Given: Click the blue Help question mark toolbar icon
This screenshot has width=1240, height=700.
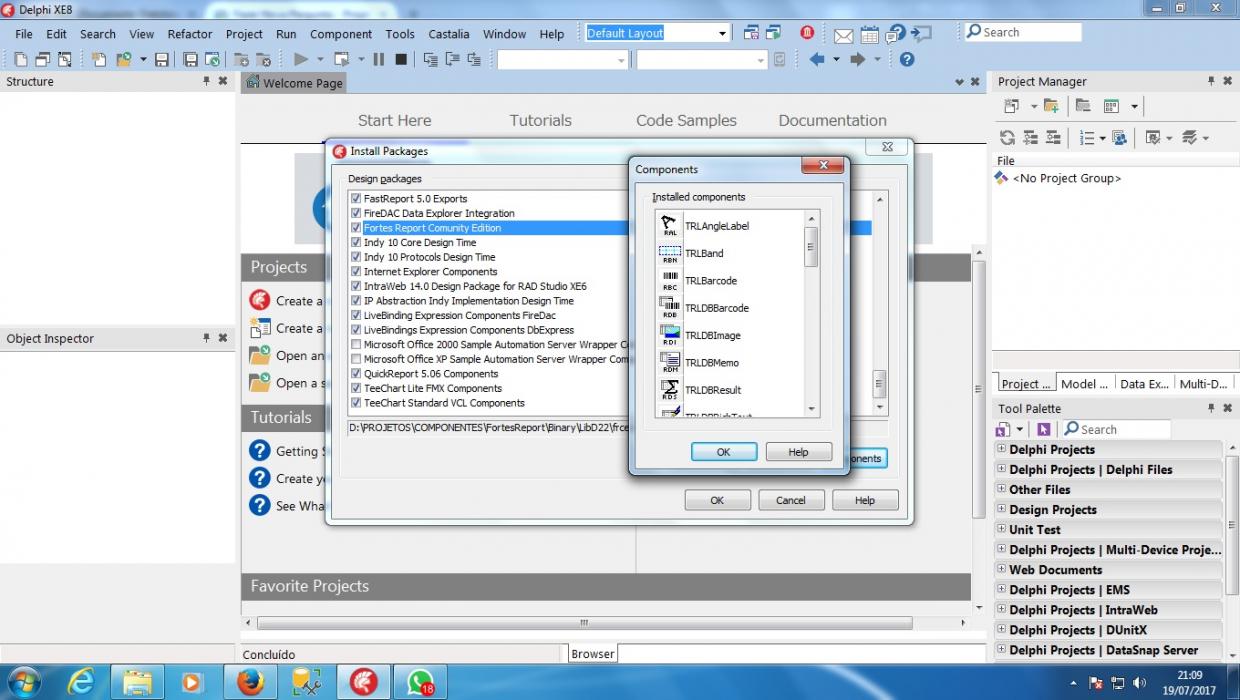Looking at the screenshot, I should point(907,60).
